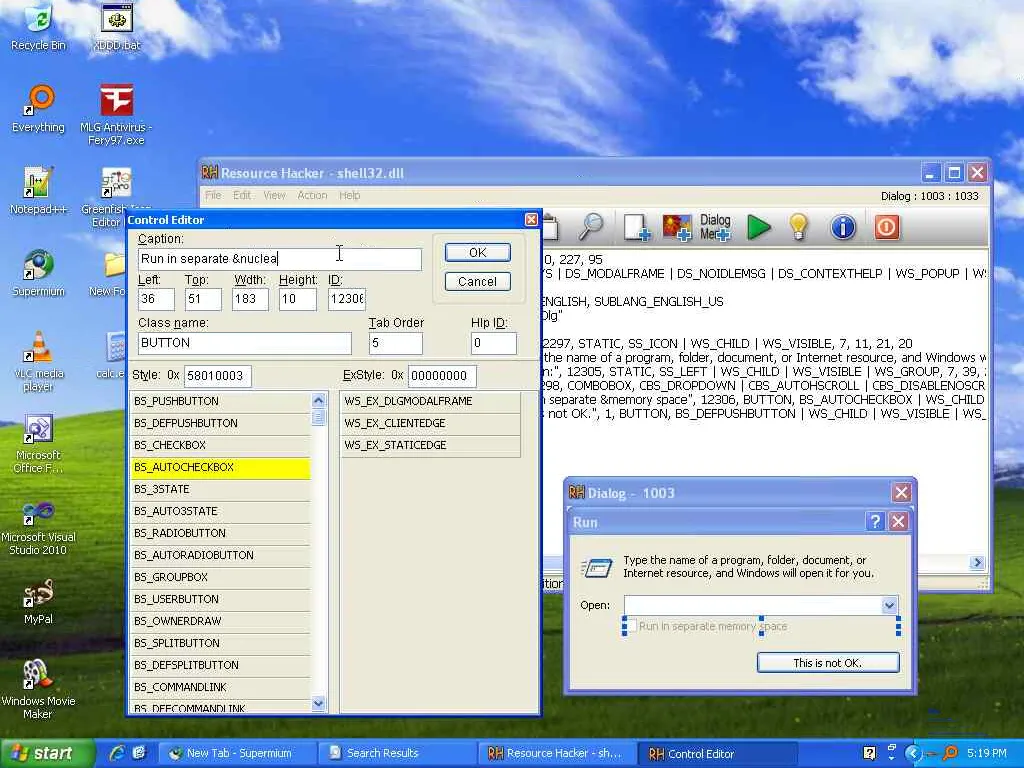Click style list scroll down arrow
Viewport: 1024px width, 768px height.
[x=318, y=704]
